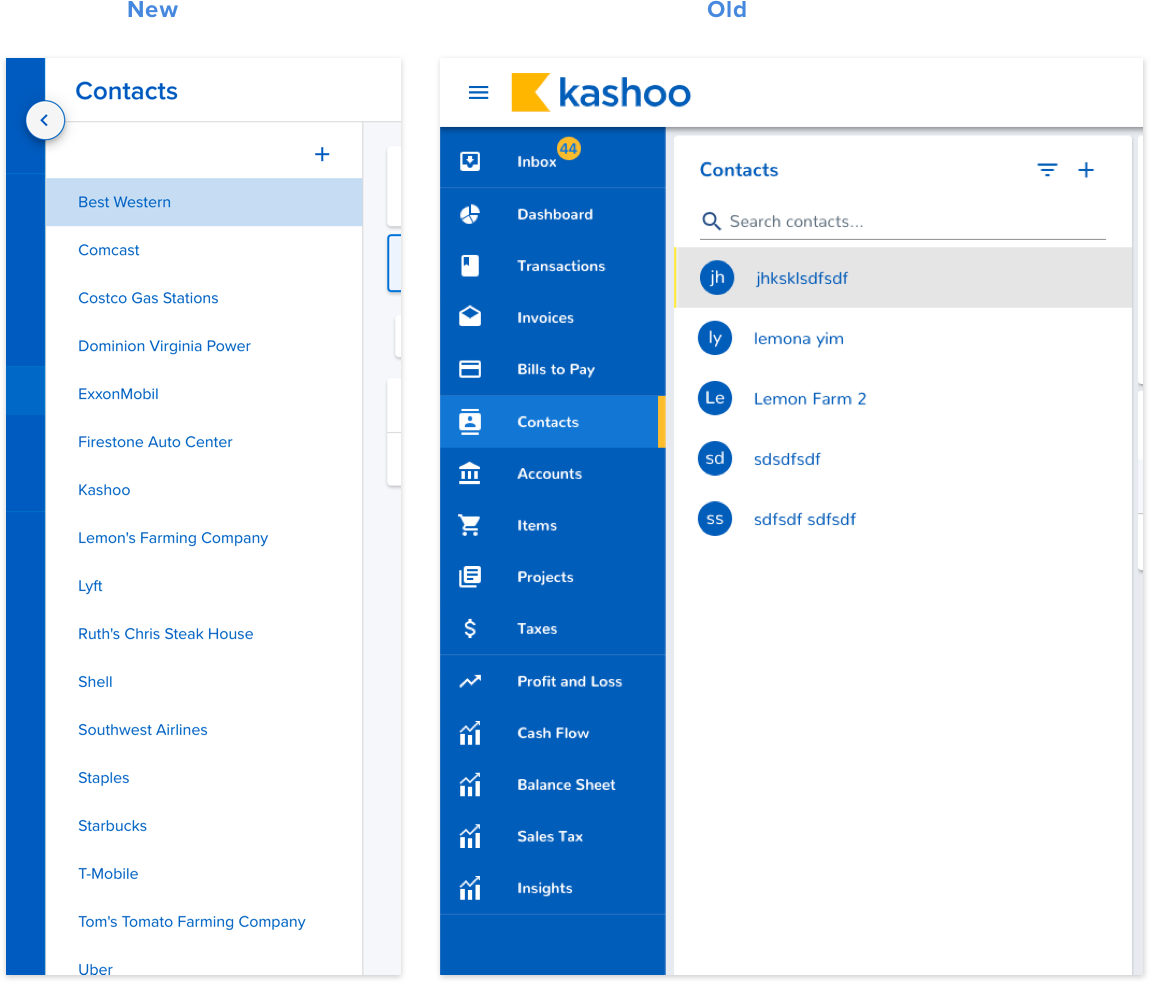The image size is (1150, 983).
Task: Select contact sdfsdf sdfsdf
Action: click(x=904, y=519)
